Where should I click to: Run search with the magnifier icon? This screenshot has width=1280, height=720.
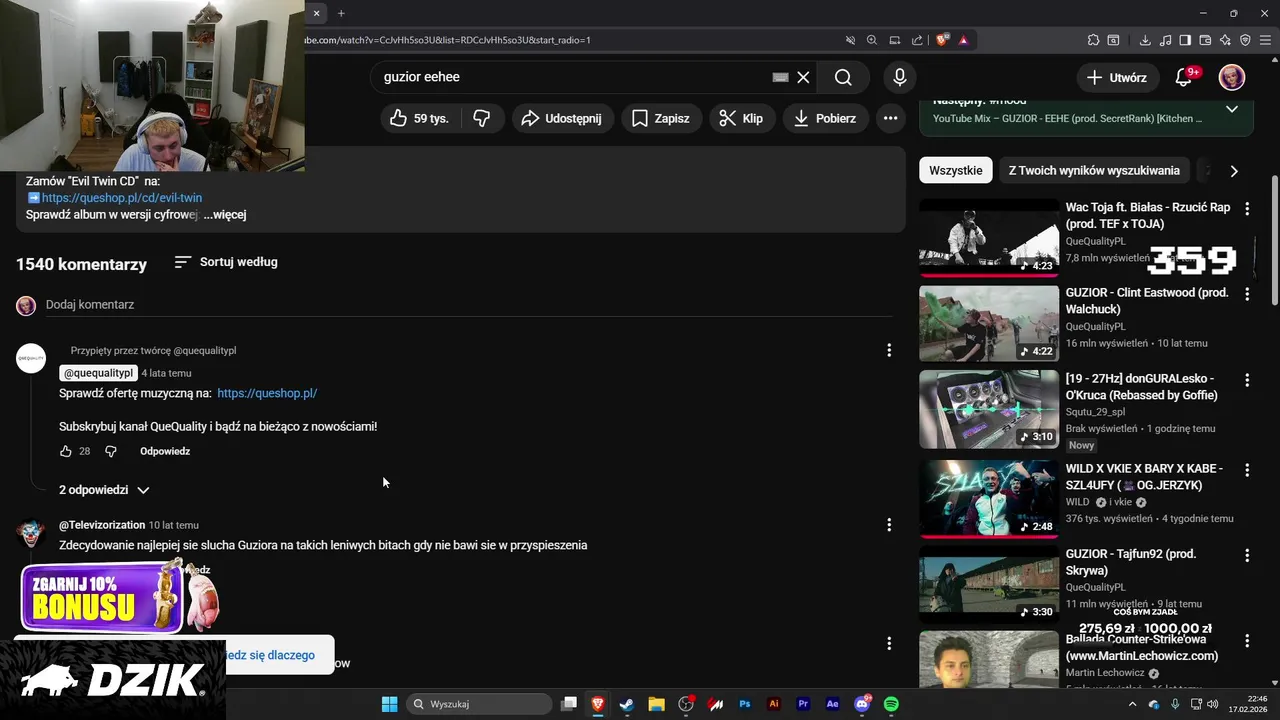tap(843, 77)
